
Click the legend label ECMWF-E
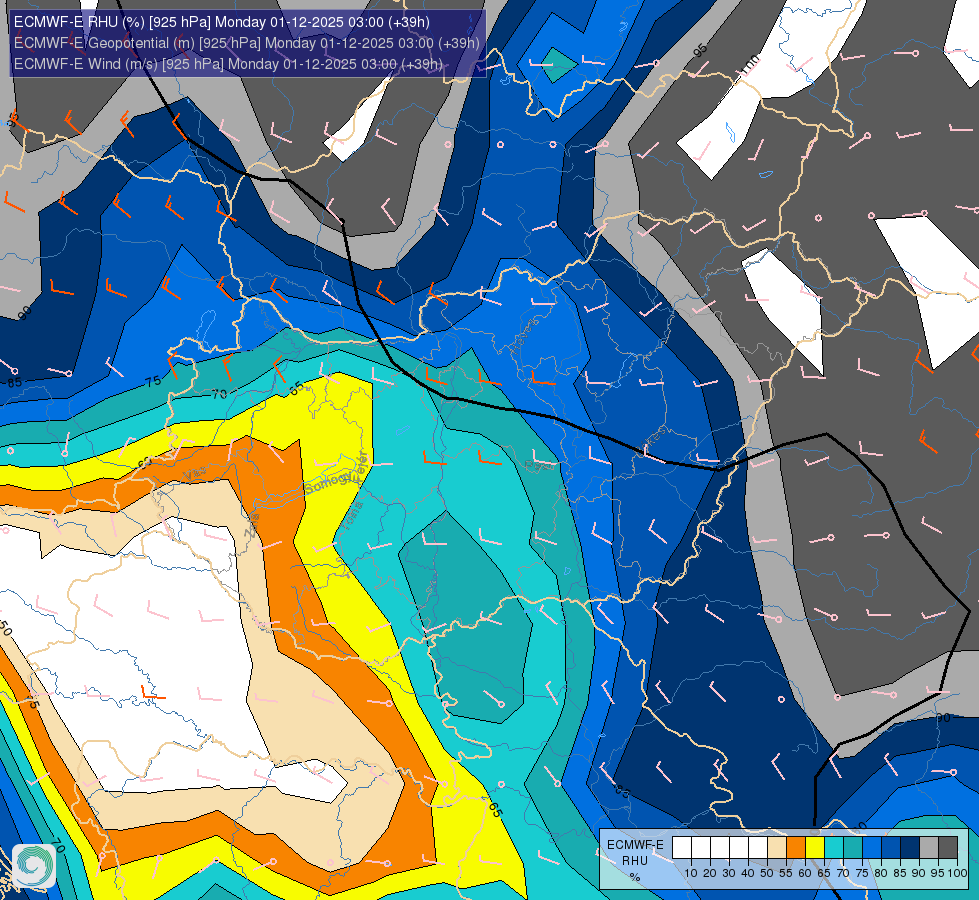coord(636,845)
